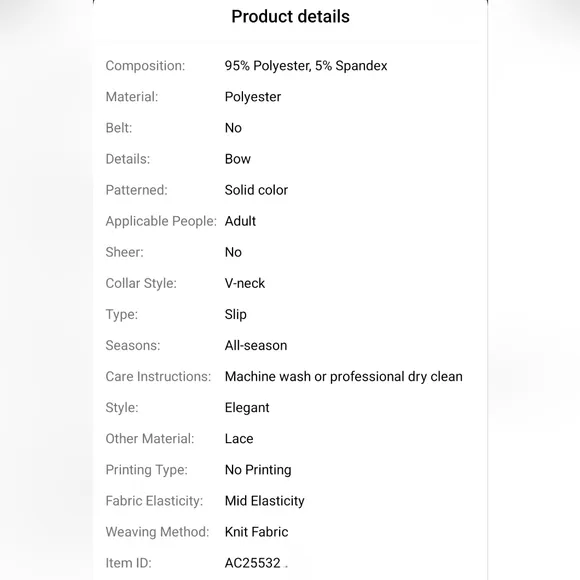
Task: Select the Machine wash care instructions text
Action: (x=344, y=377)
